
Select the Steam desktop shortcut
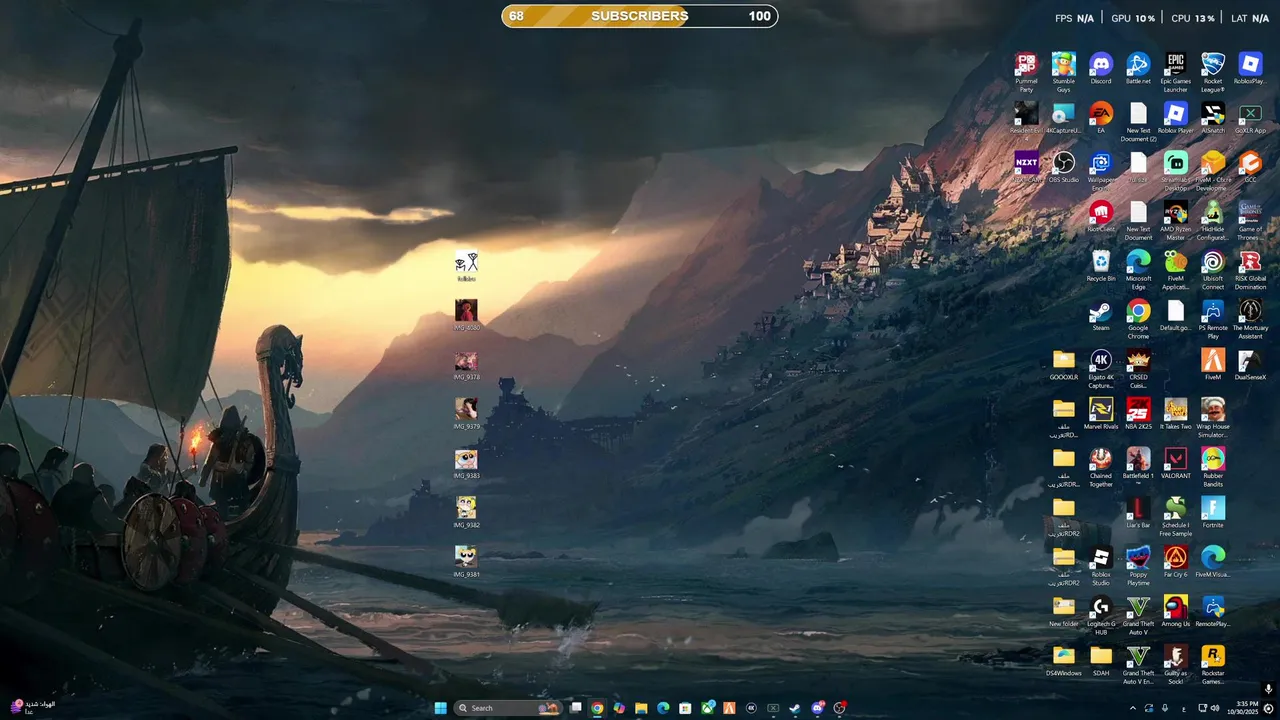[1101, 313]
